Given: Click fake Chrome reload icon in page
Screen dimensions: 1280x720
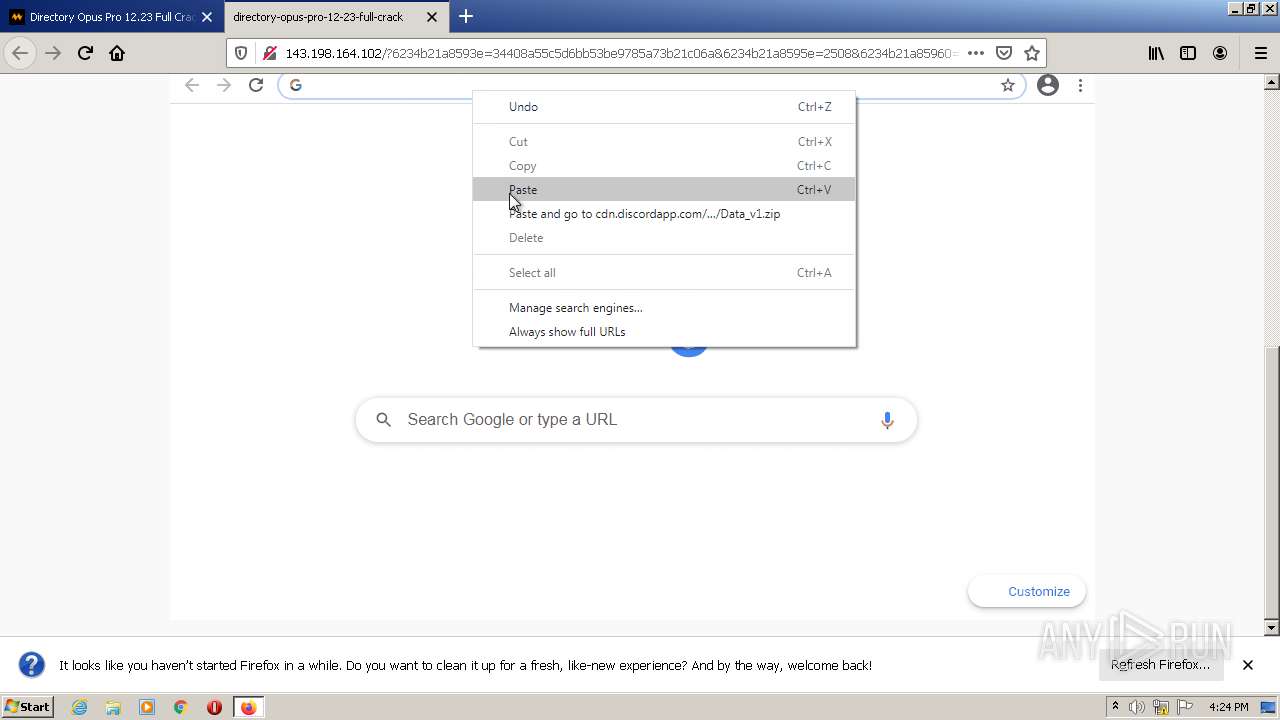Looking at the screenshot, I should pos(256,85).
